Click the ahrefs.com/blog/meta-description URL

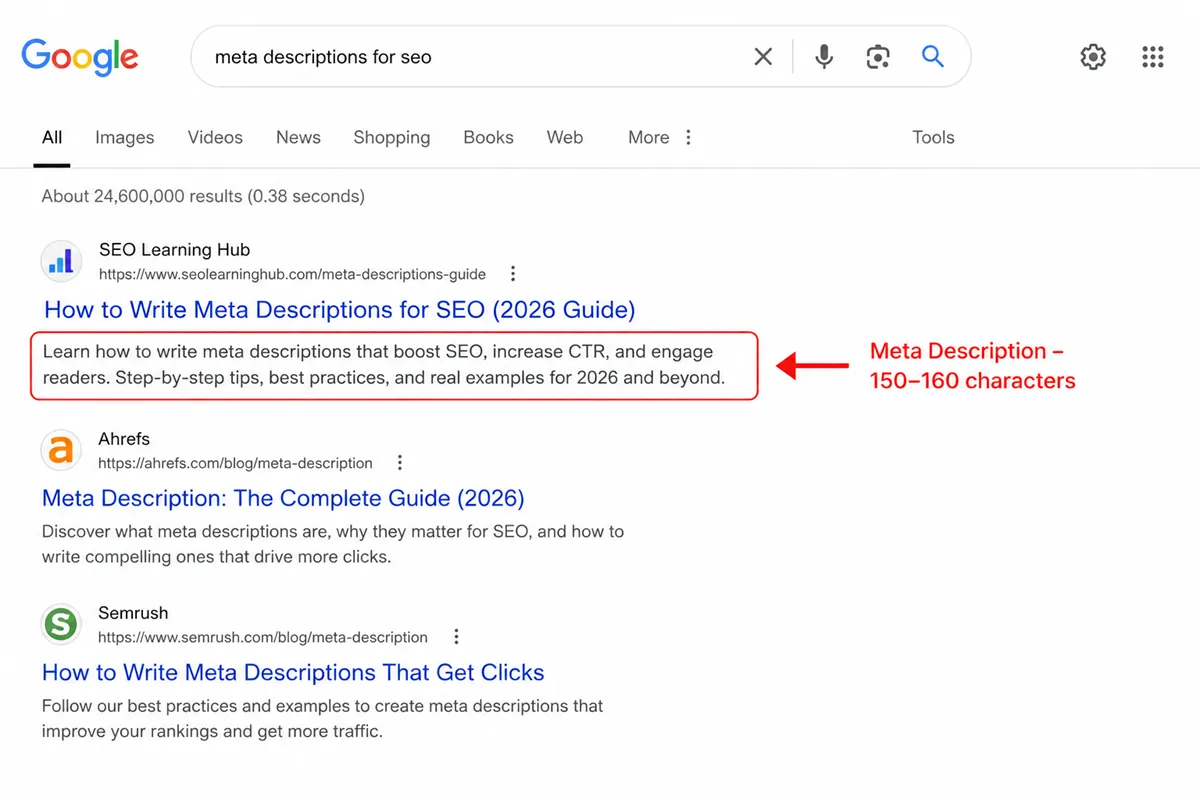(x=235, y=463)
